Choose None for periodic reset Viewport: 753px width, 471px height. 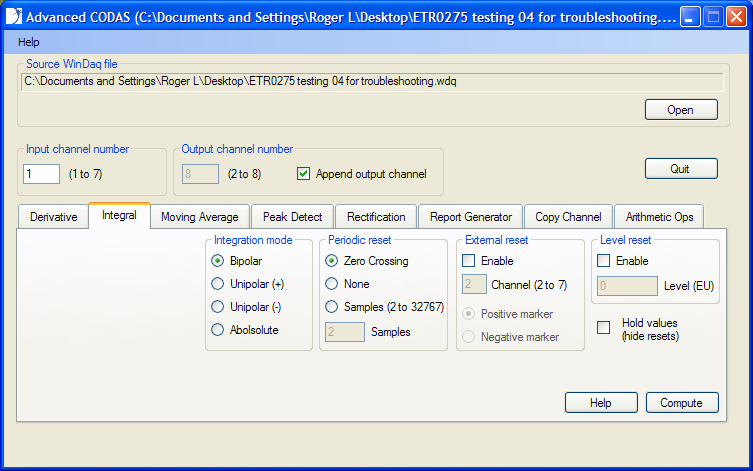(331, 284)
